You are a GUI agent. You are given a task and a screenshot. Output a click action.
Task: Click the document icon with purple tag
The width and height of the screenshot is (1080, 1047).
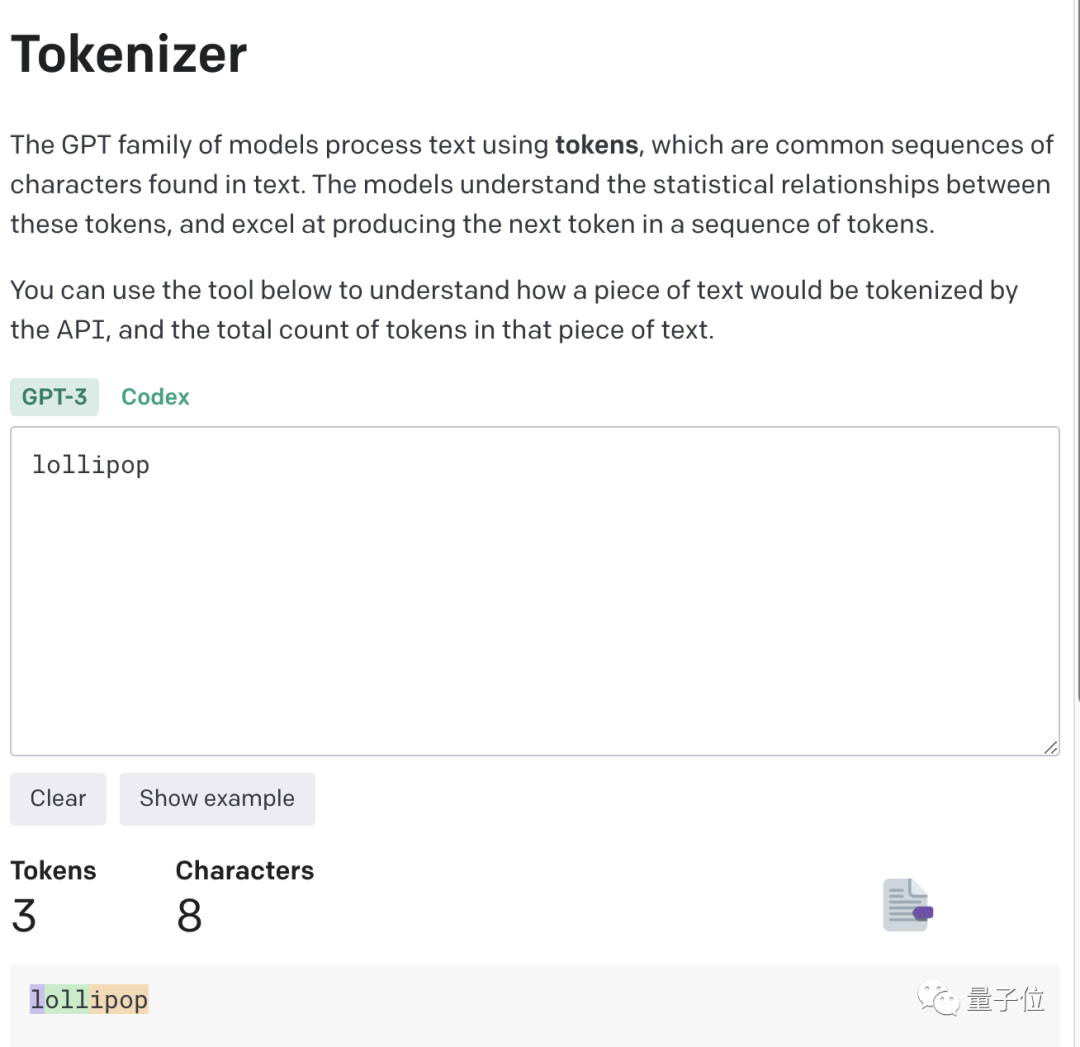tap(908, 904)
